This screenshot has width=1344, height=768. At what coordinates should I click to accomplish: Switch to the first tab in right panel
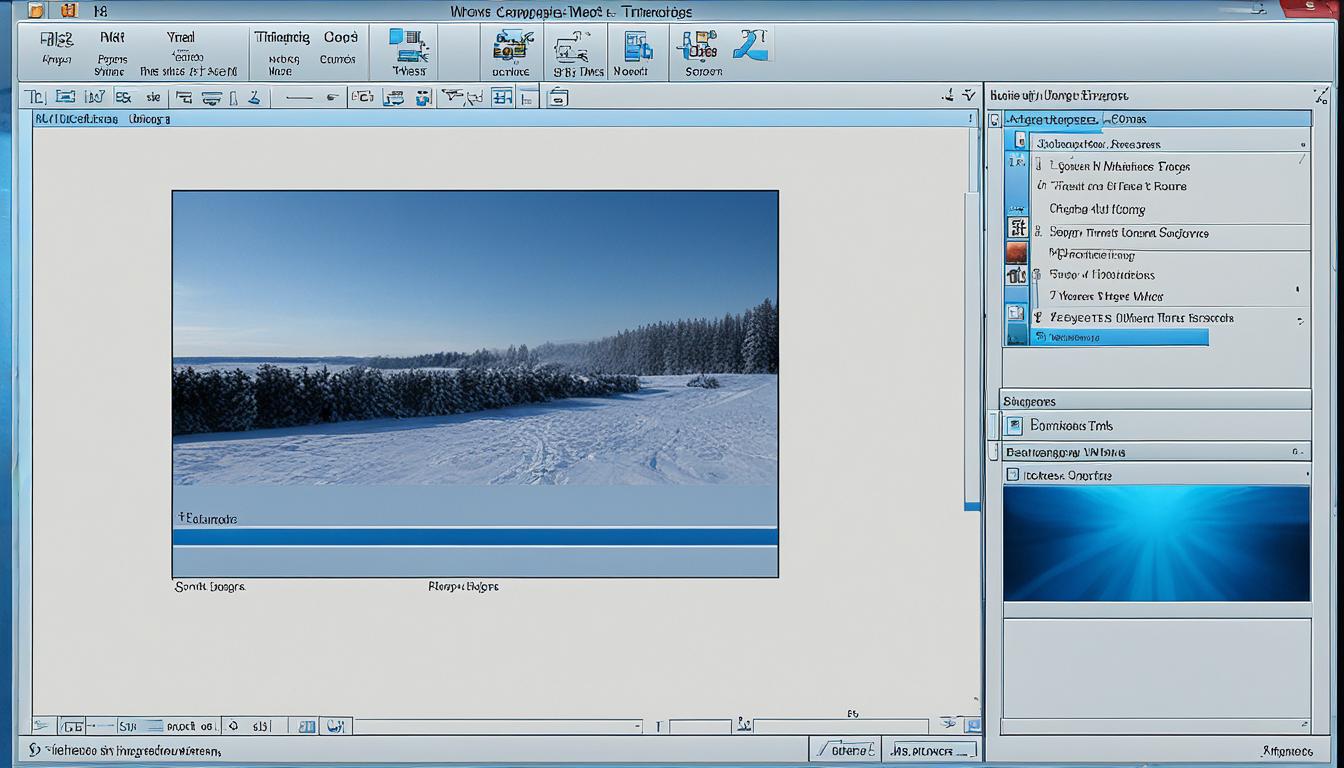[x=1051, y=119]
